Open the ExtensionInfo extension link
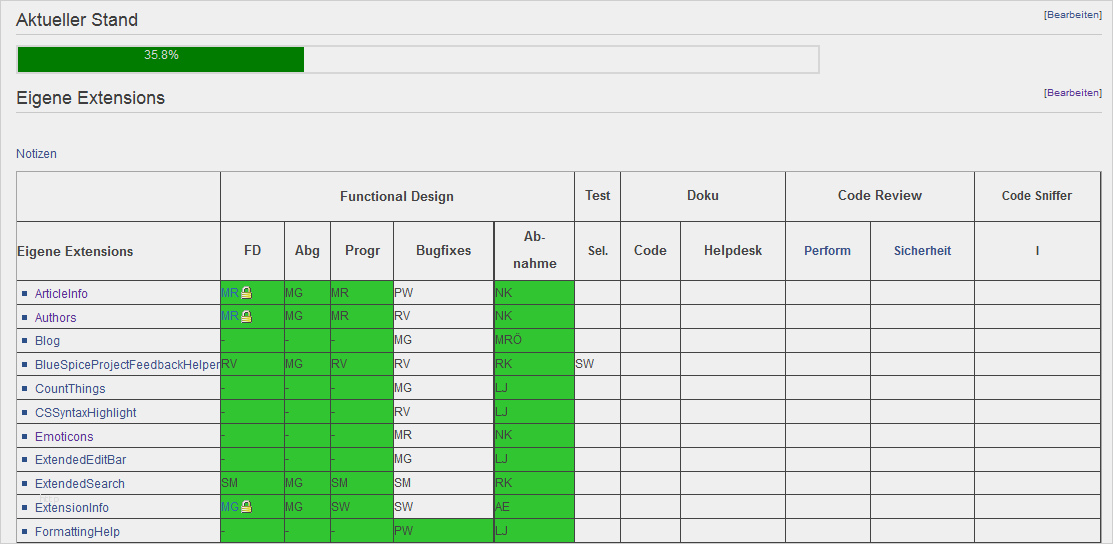 coord(72,508)
